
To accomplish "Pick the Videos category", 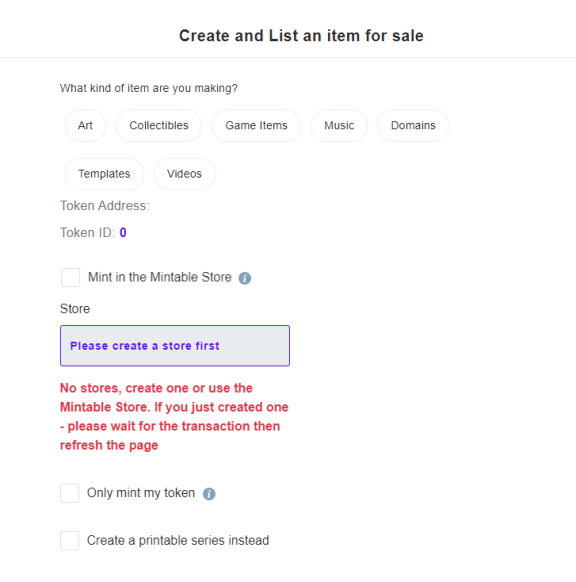I will (x=184, y=174).
